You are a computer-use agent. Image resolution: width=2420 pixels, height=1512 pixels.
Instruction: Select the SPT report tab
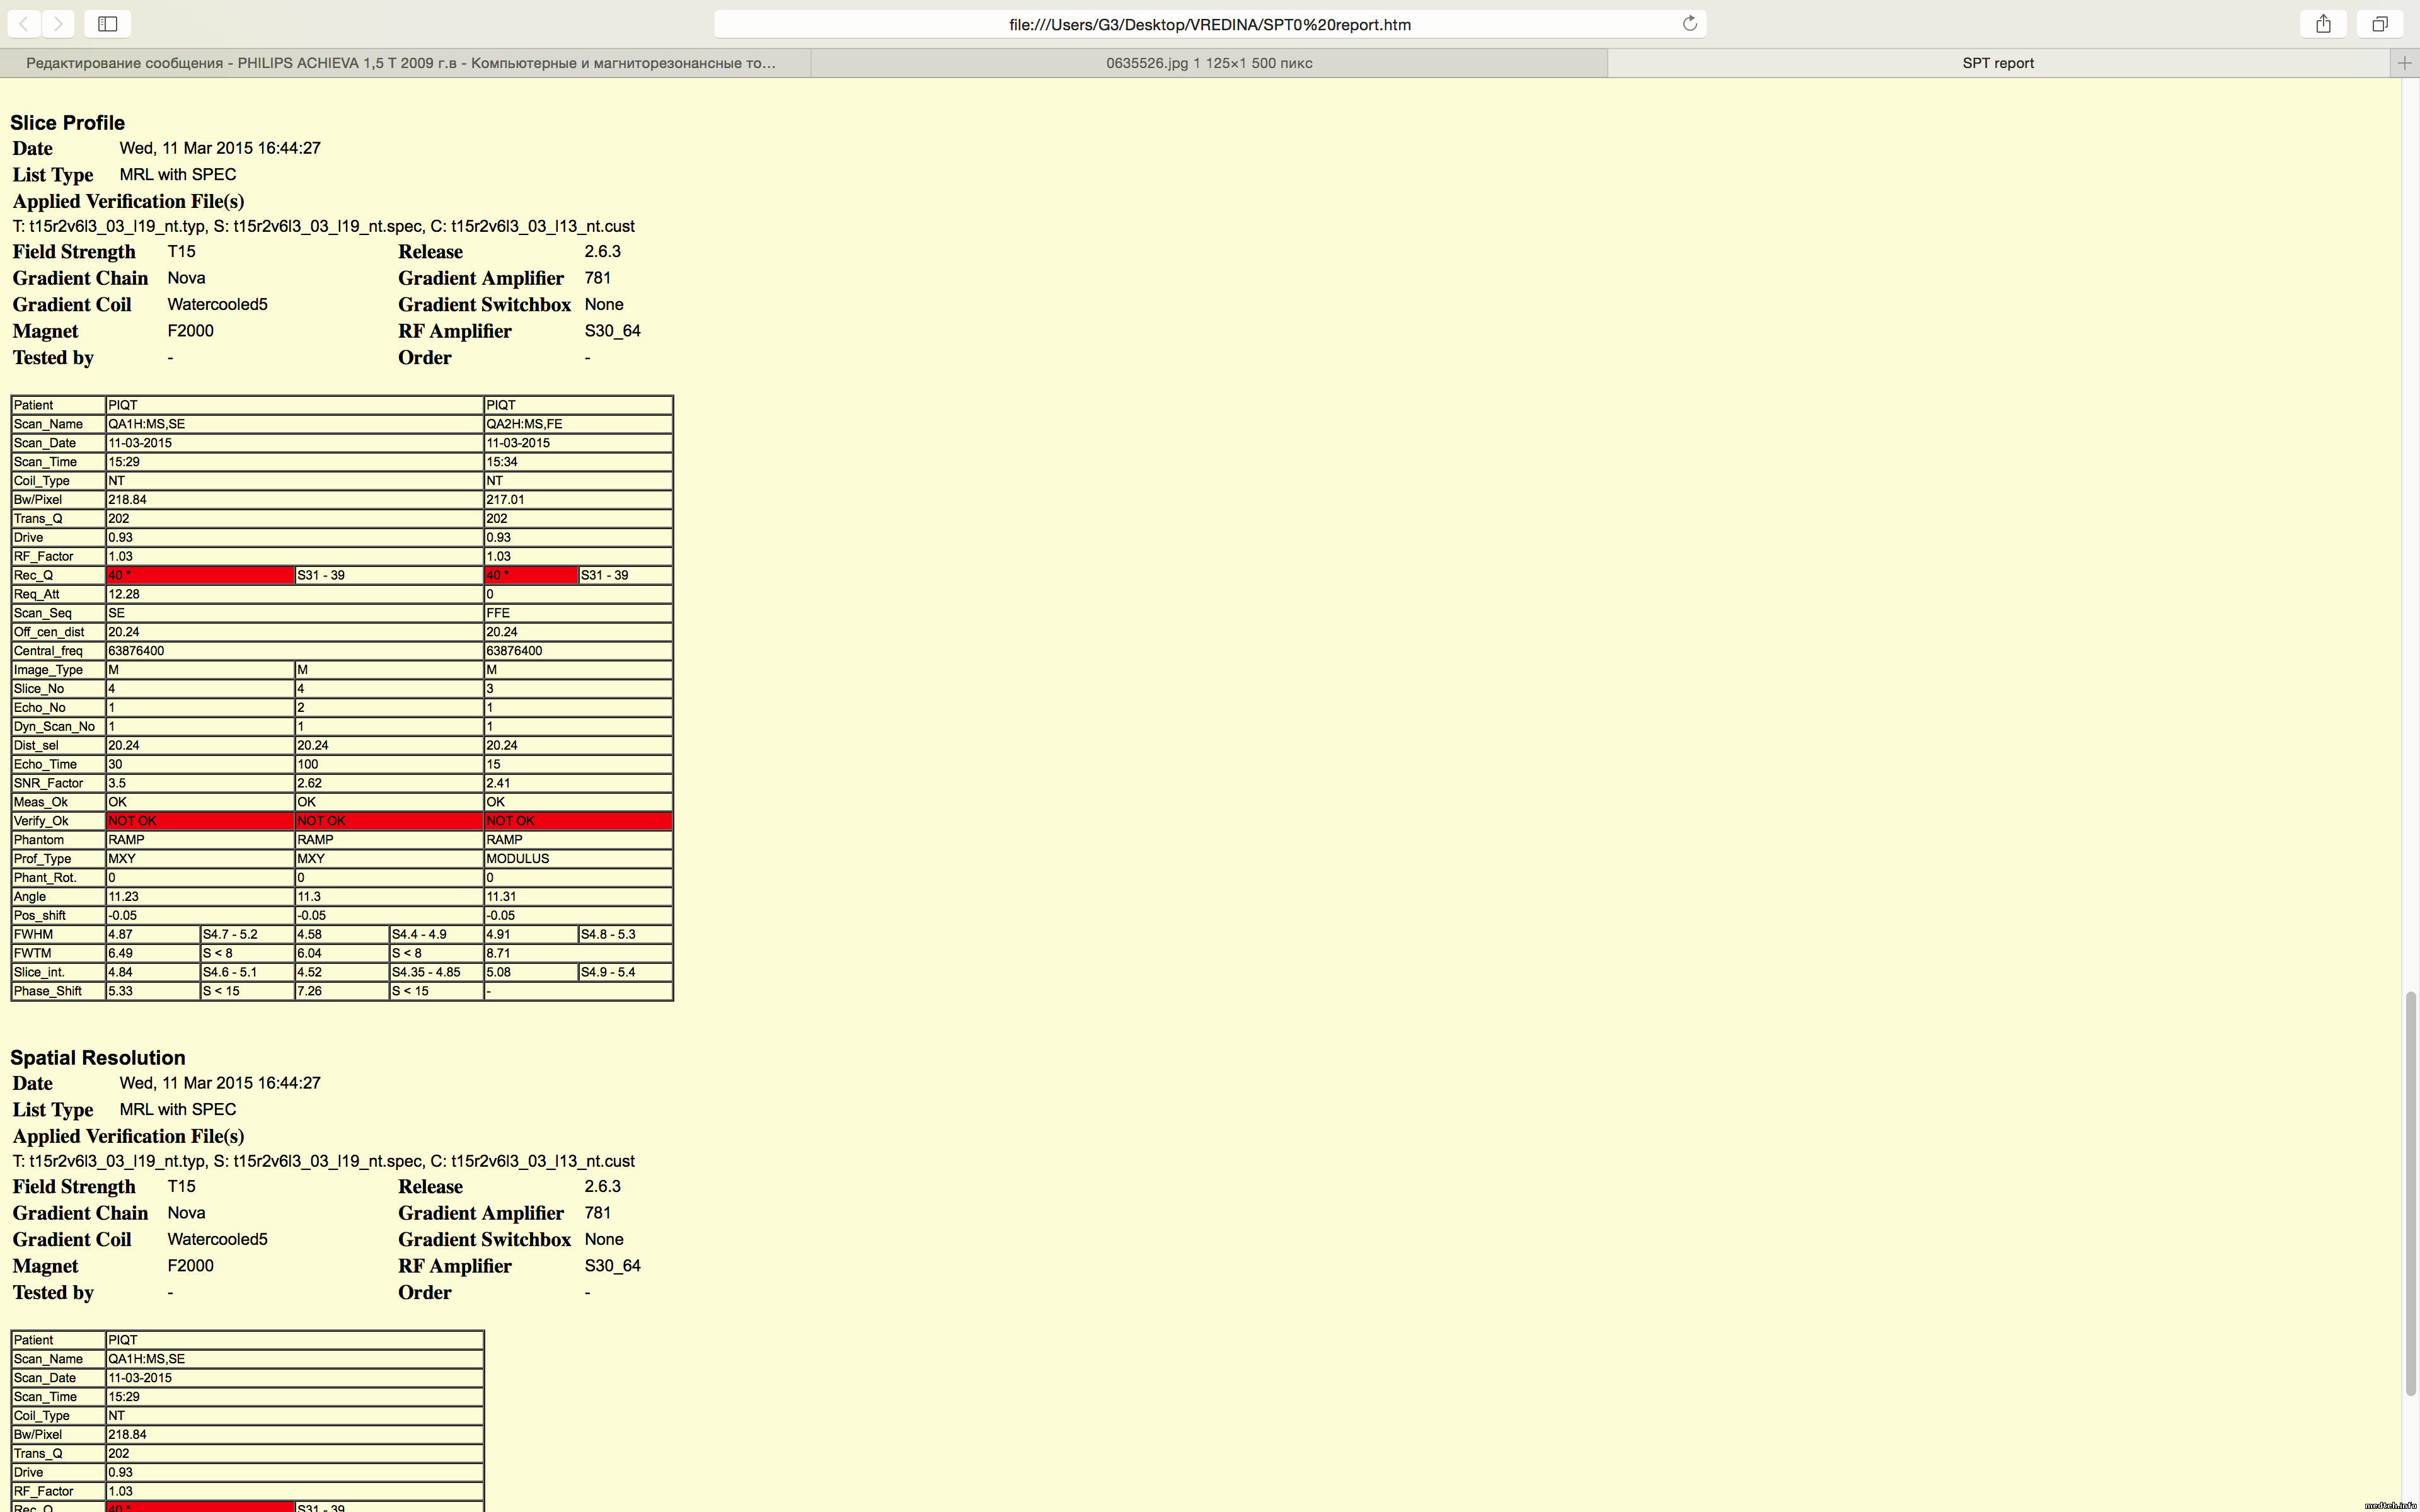(x=1997, y=63)
